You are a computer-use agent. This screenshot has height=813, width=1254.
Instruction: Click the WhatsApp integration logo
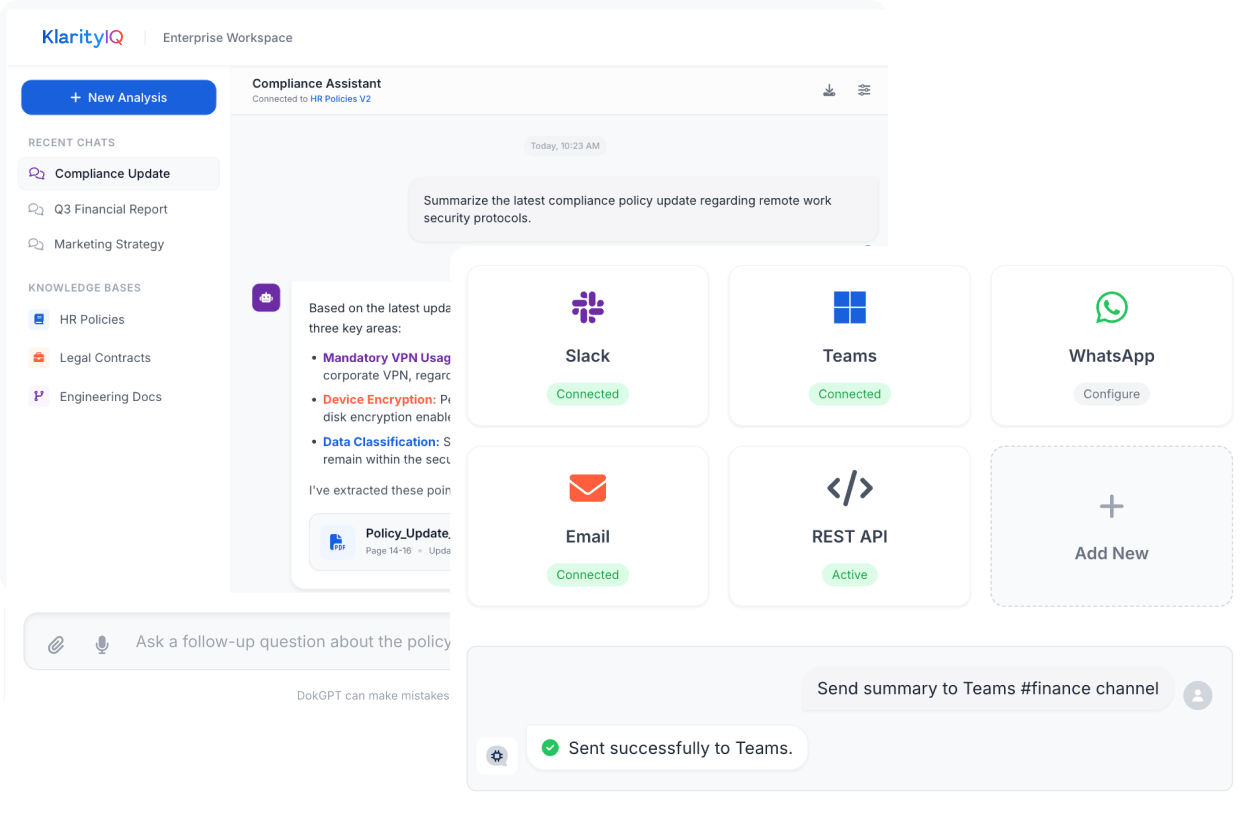click(1111, 307)
